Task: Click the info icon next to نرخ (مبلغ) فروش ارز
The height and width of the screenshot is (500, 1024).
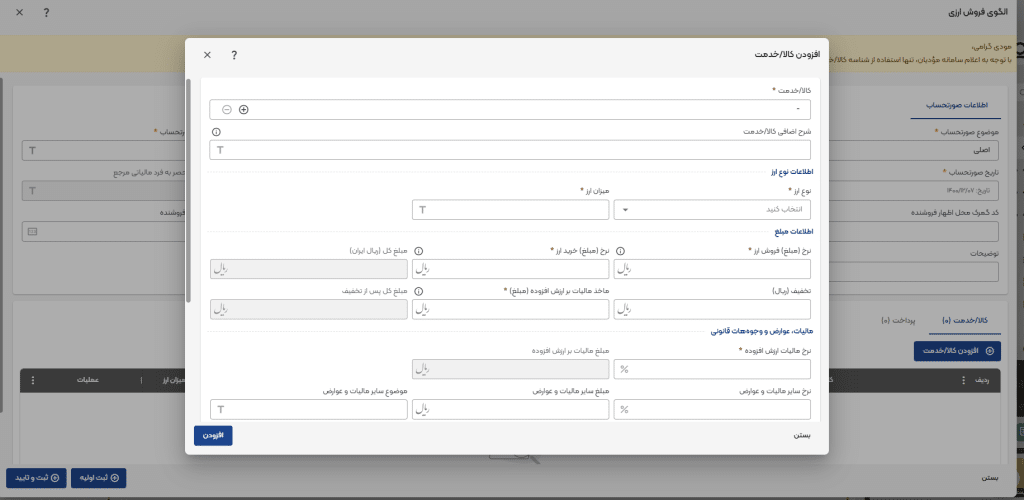Action: pyautogui.click(x=621, y=250)
